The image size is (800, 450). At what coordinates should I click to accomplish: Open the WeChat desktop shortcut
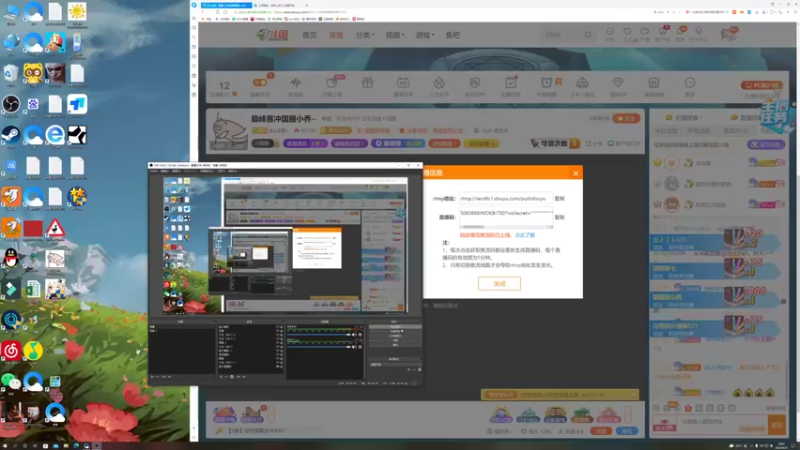[11, 381]
